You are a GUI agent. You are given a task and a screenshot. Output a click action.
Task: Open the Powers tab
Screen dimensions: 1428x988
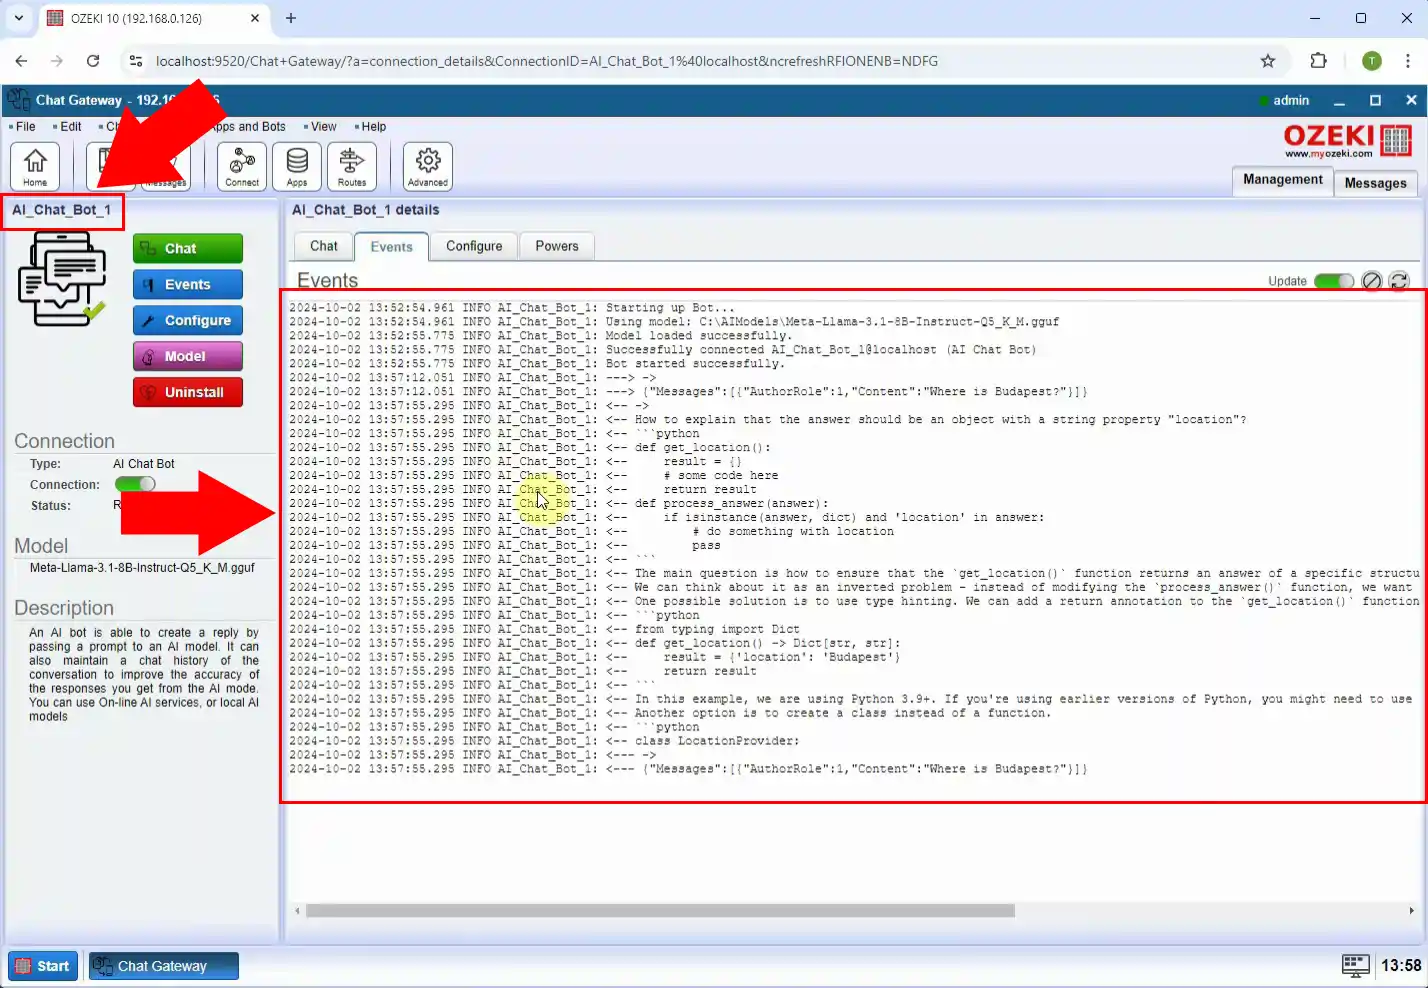[x=557, y=246]
